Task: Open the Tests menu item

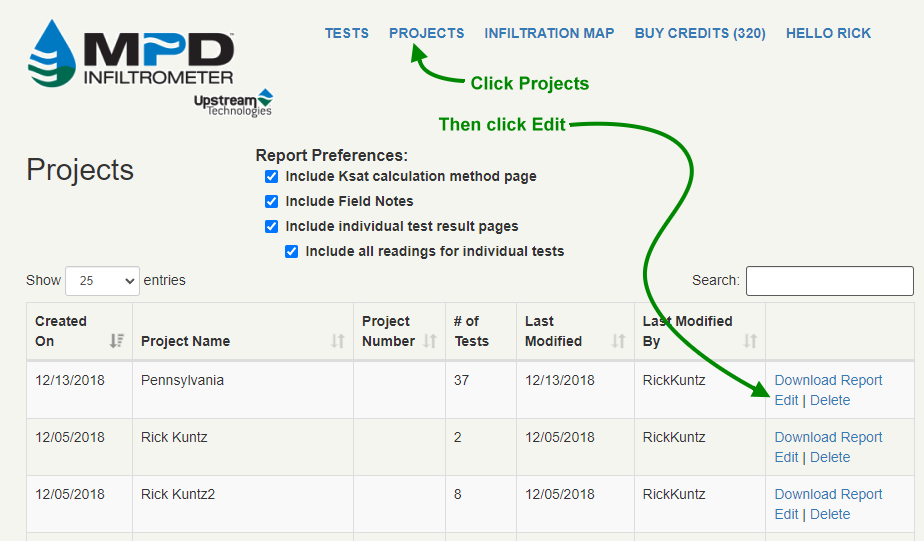Action: click(x=346, y=33)
